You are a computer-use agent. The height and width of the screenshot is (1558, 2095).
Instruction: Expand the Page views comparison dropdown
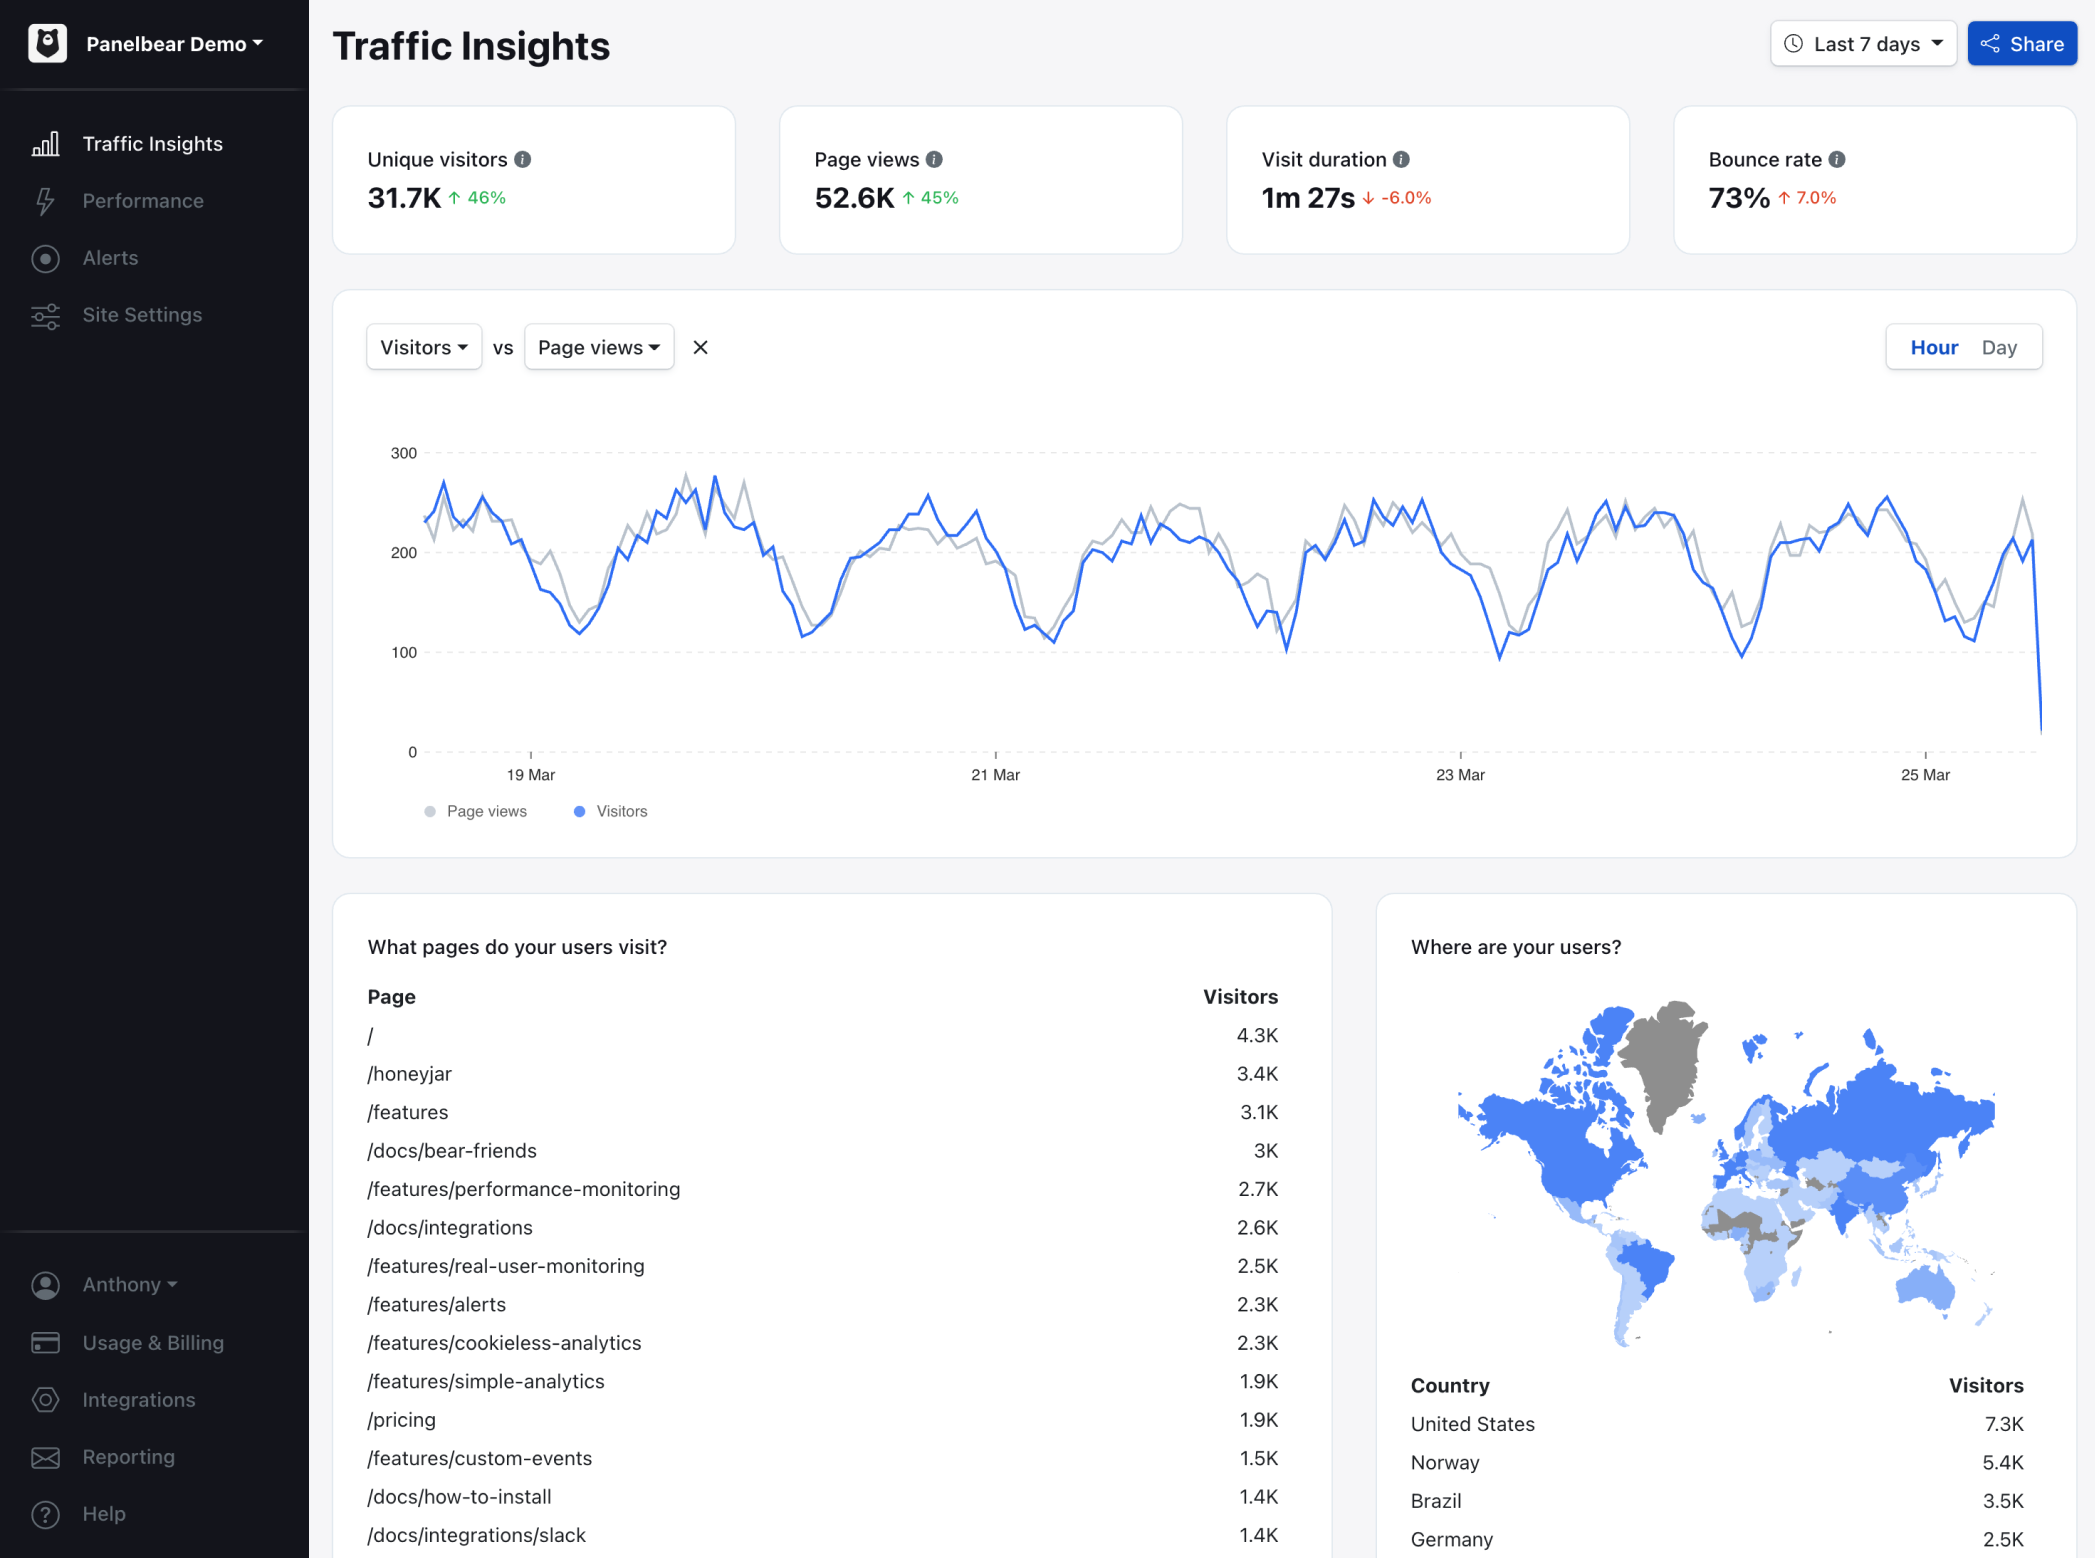click(x=599, y=348)
